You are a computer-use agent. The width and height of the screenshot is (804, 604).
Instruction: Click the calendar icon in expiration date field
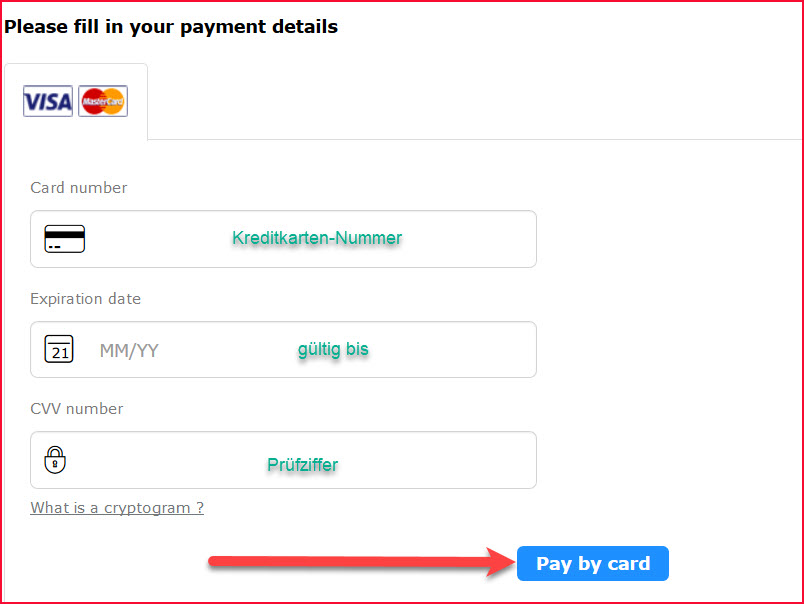(x=60, y=350)
